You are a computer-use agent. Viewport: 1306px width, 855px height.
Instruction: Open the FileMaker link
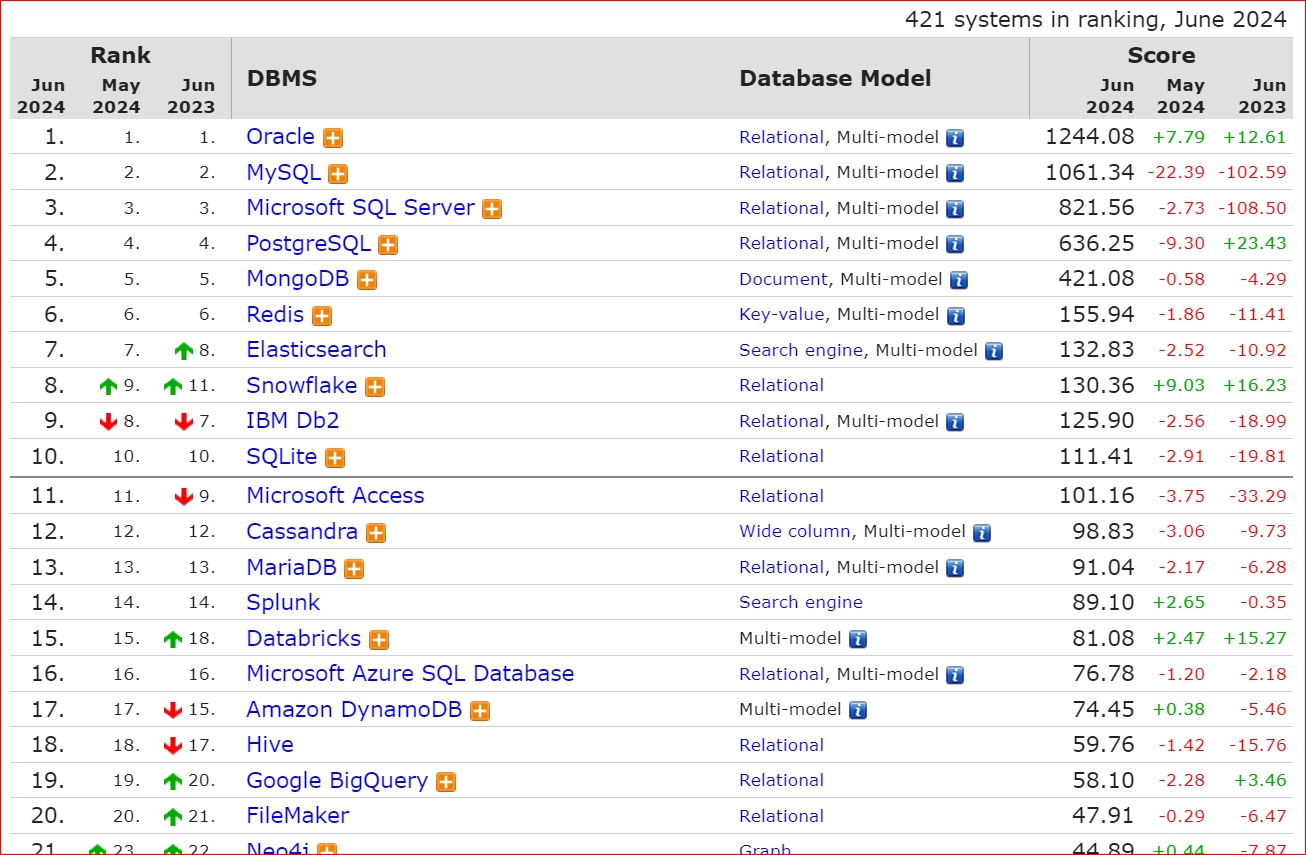click(298, 816)
